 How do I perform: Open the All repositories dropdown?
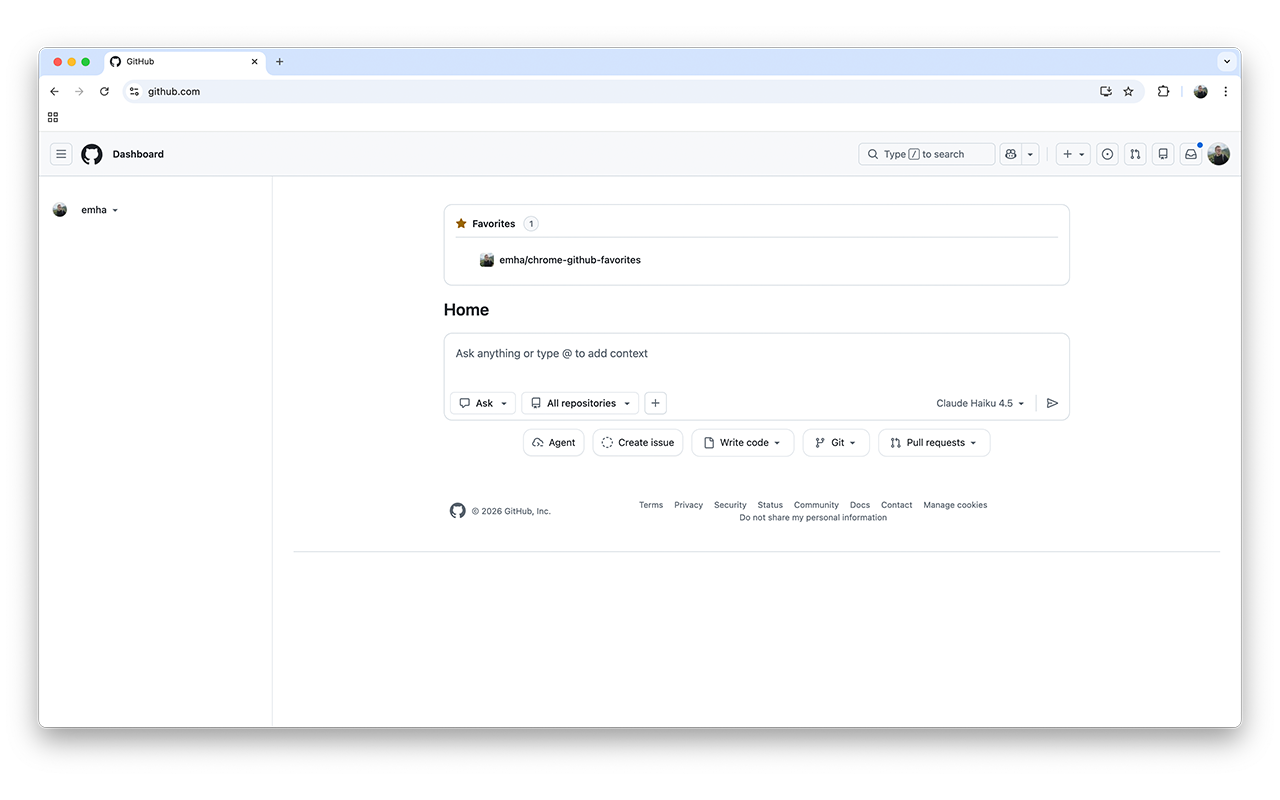pos(580,403)
